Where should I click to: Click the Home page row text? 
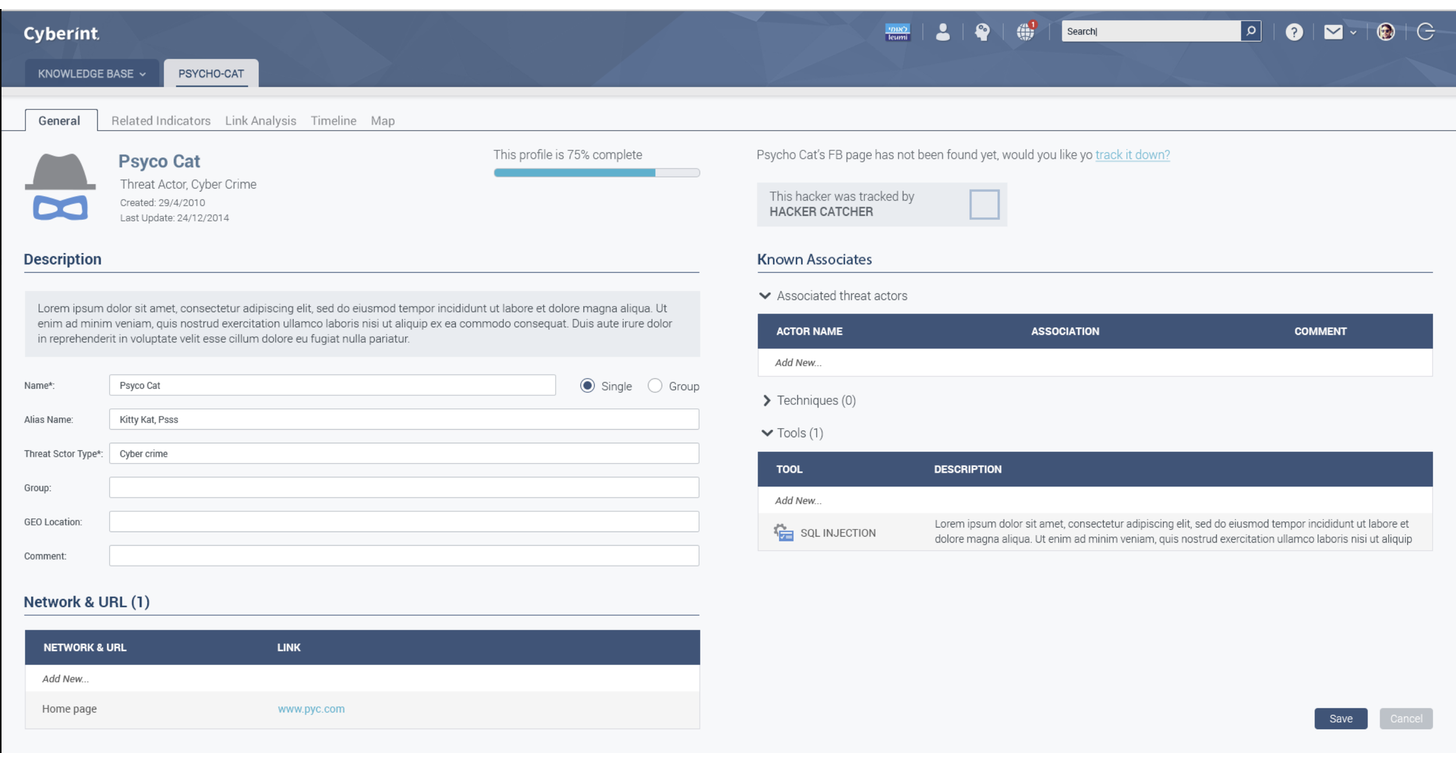69,709
